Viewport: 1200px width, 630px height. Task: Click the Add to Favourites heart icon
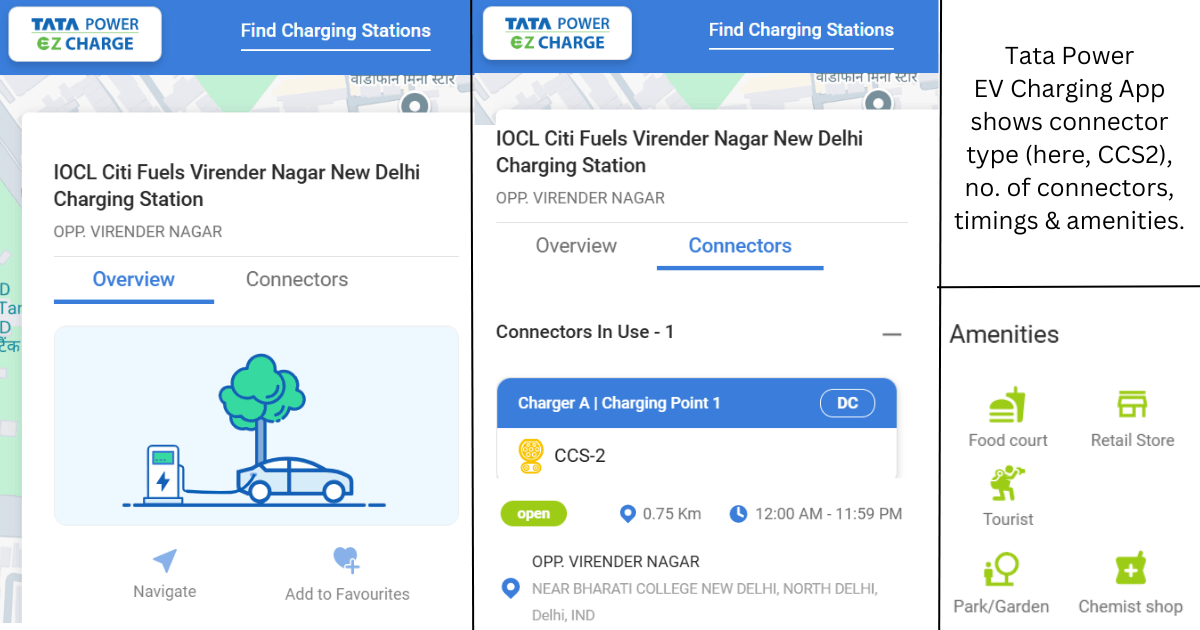click(x=346, y=560)
